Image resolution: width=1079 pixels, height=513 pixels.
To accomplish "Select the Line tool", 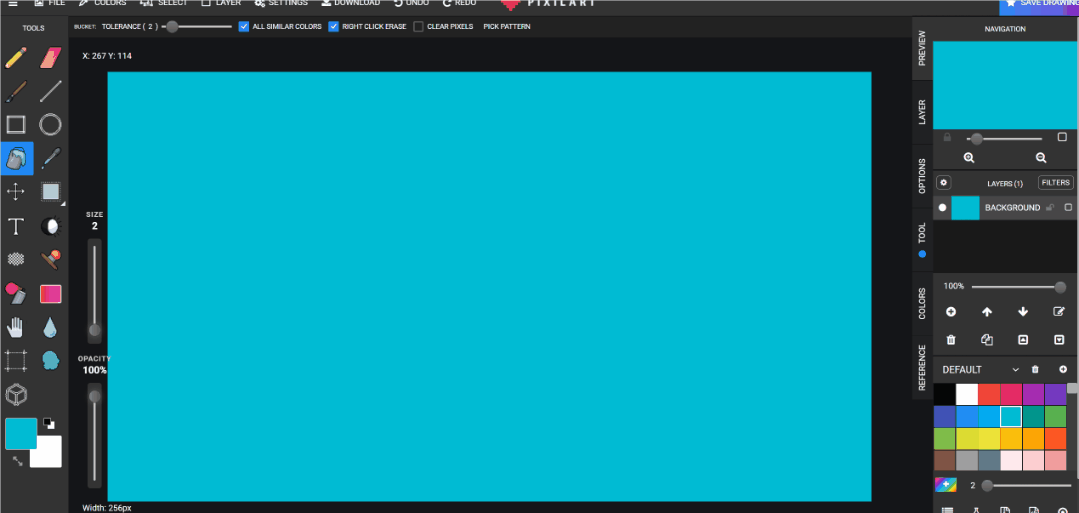I will click(51, 92).
